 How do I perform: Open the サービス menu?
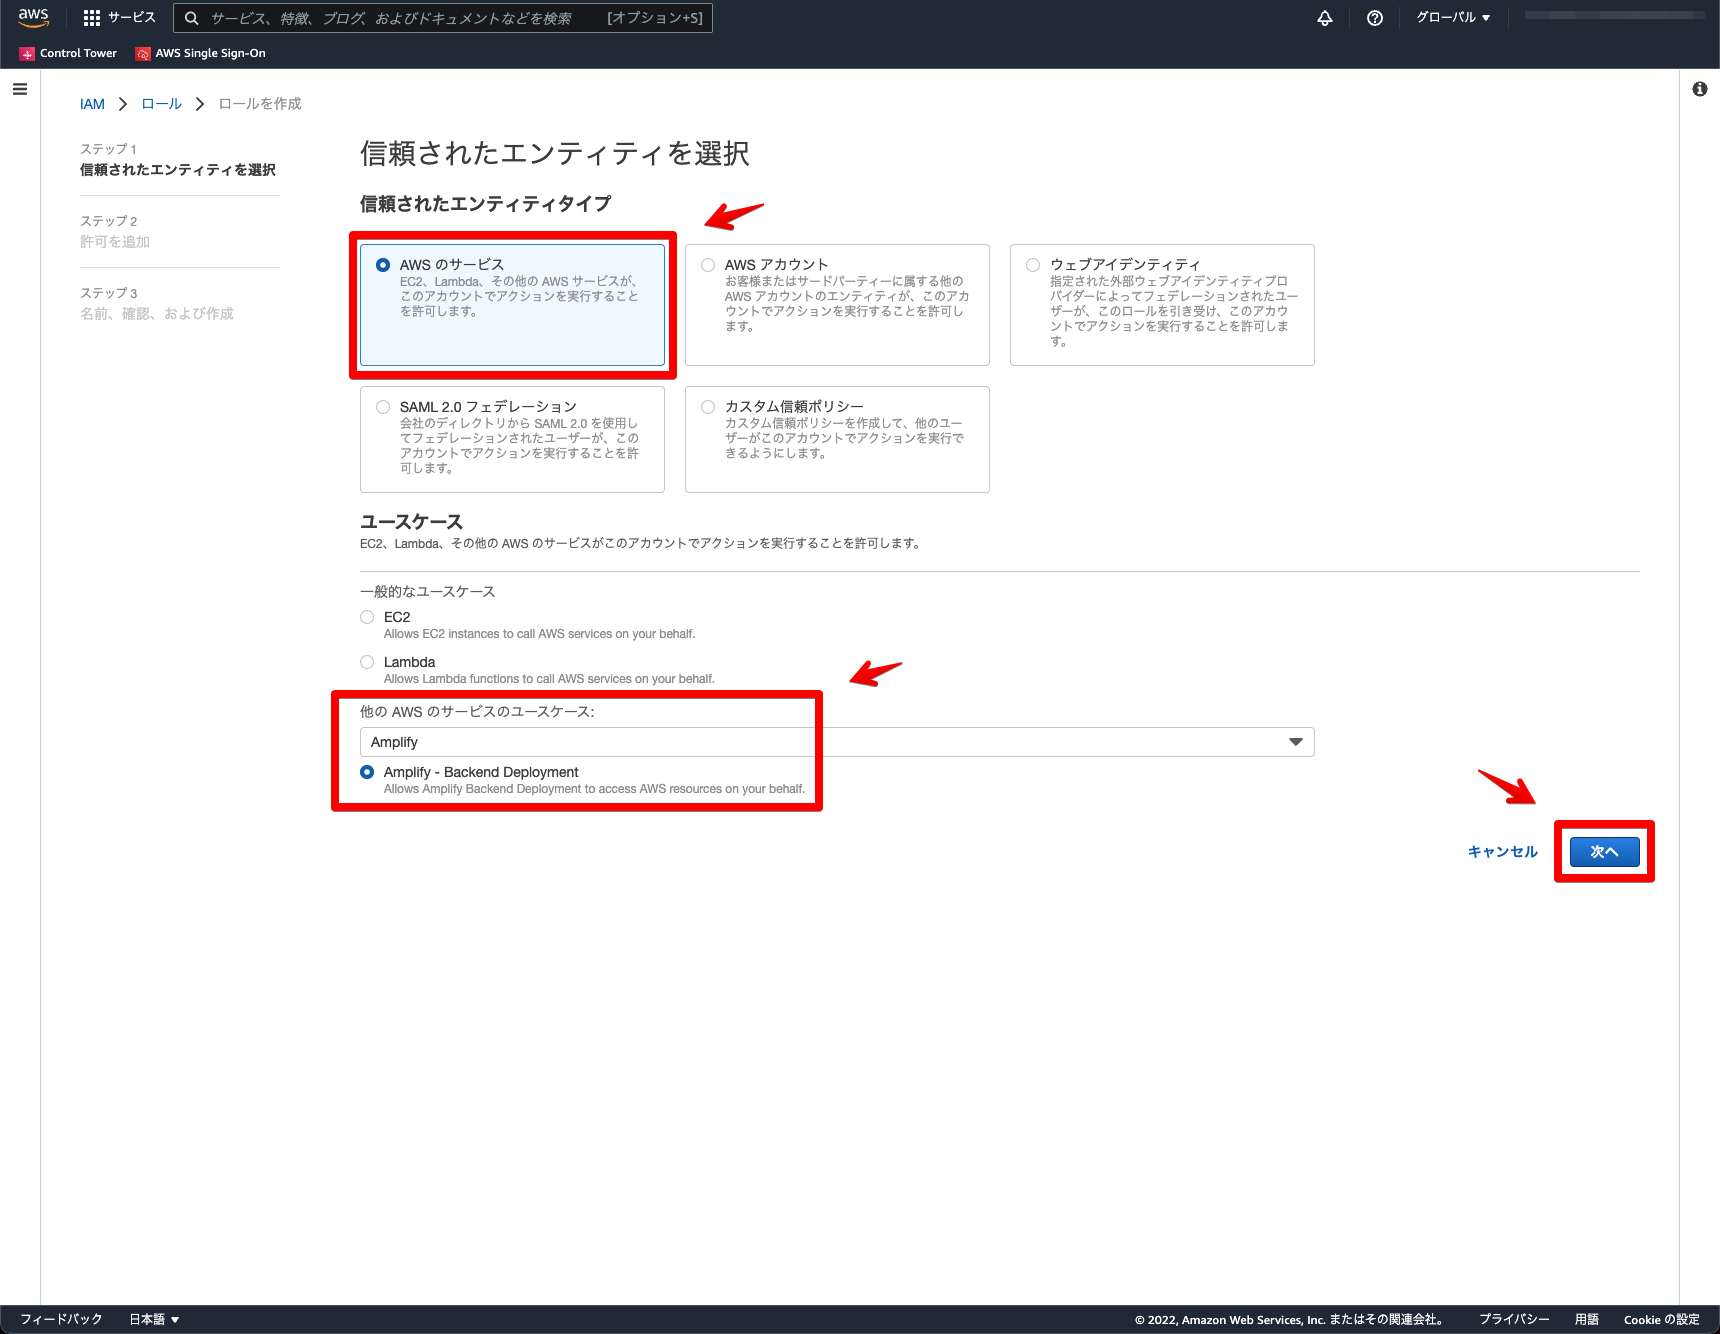pos(120,18)
